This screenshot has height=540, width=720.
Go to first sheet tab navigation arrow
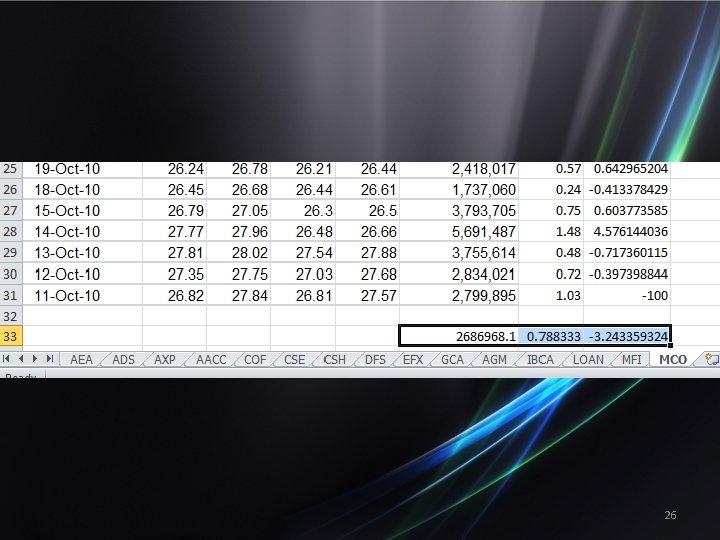pos(6,359)
